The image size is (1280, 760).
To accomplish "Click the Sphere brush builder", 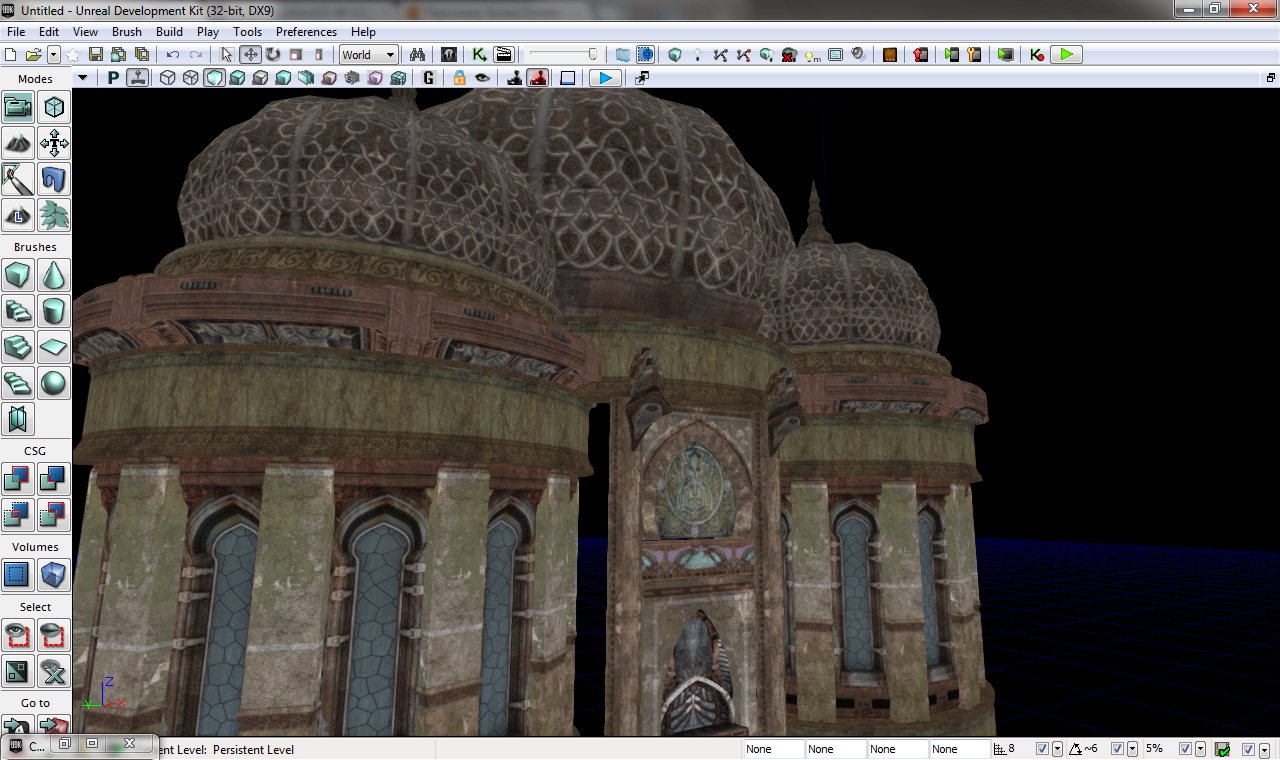I will (54, 383).
